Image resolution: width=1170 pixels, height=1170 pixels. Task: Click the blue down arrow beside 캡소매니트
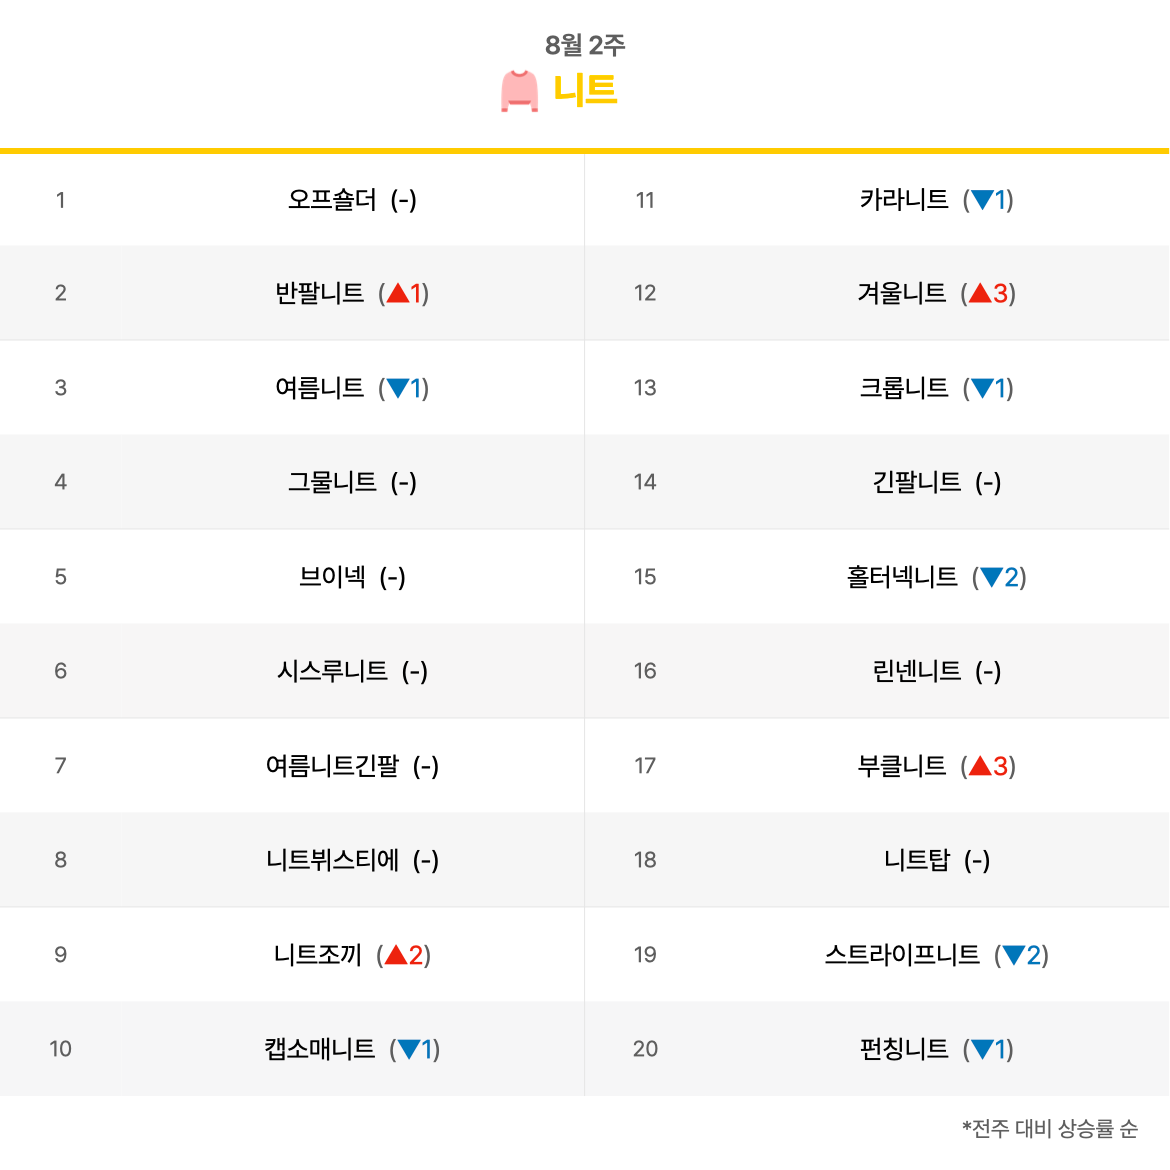point(409,1049)
